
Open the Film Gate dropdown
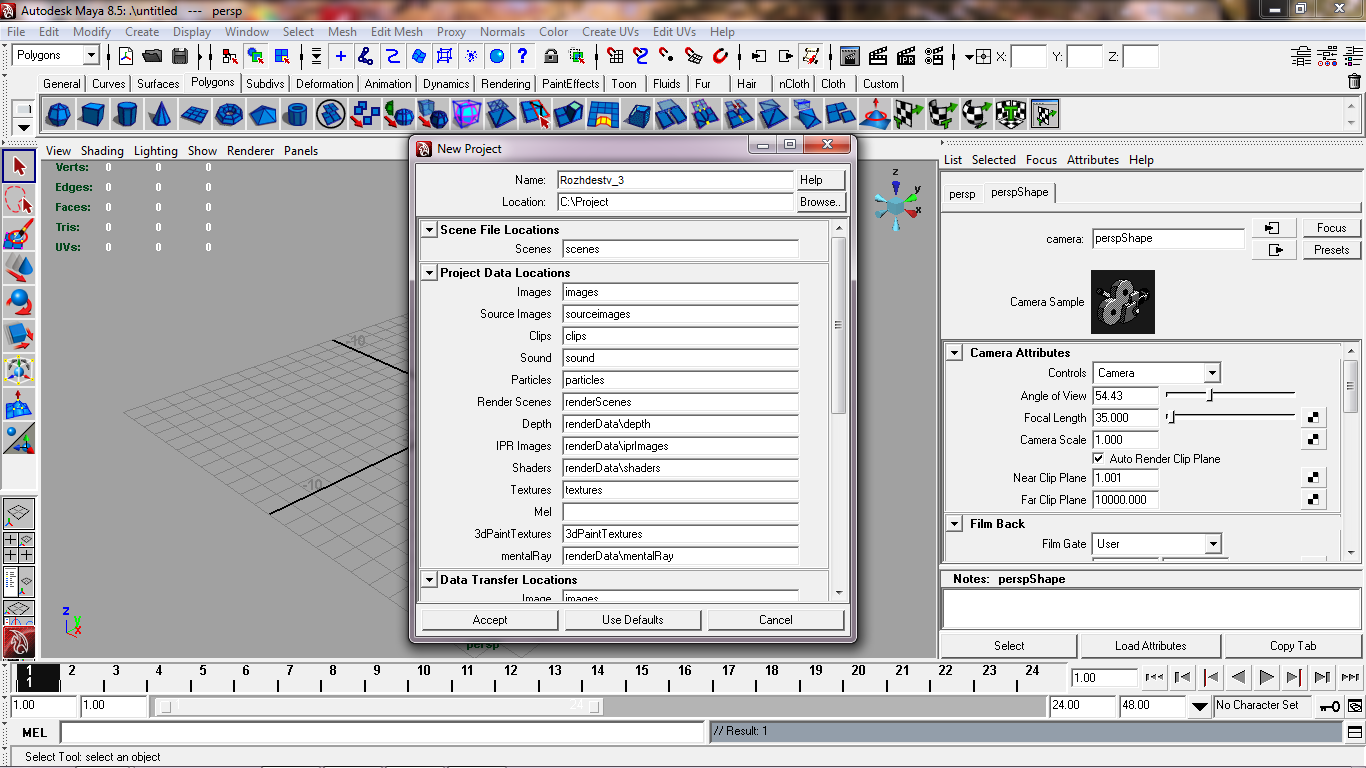click(1212, 544)
